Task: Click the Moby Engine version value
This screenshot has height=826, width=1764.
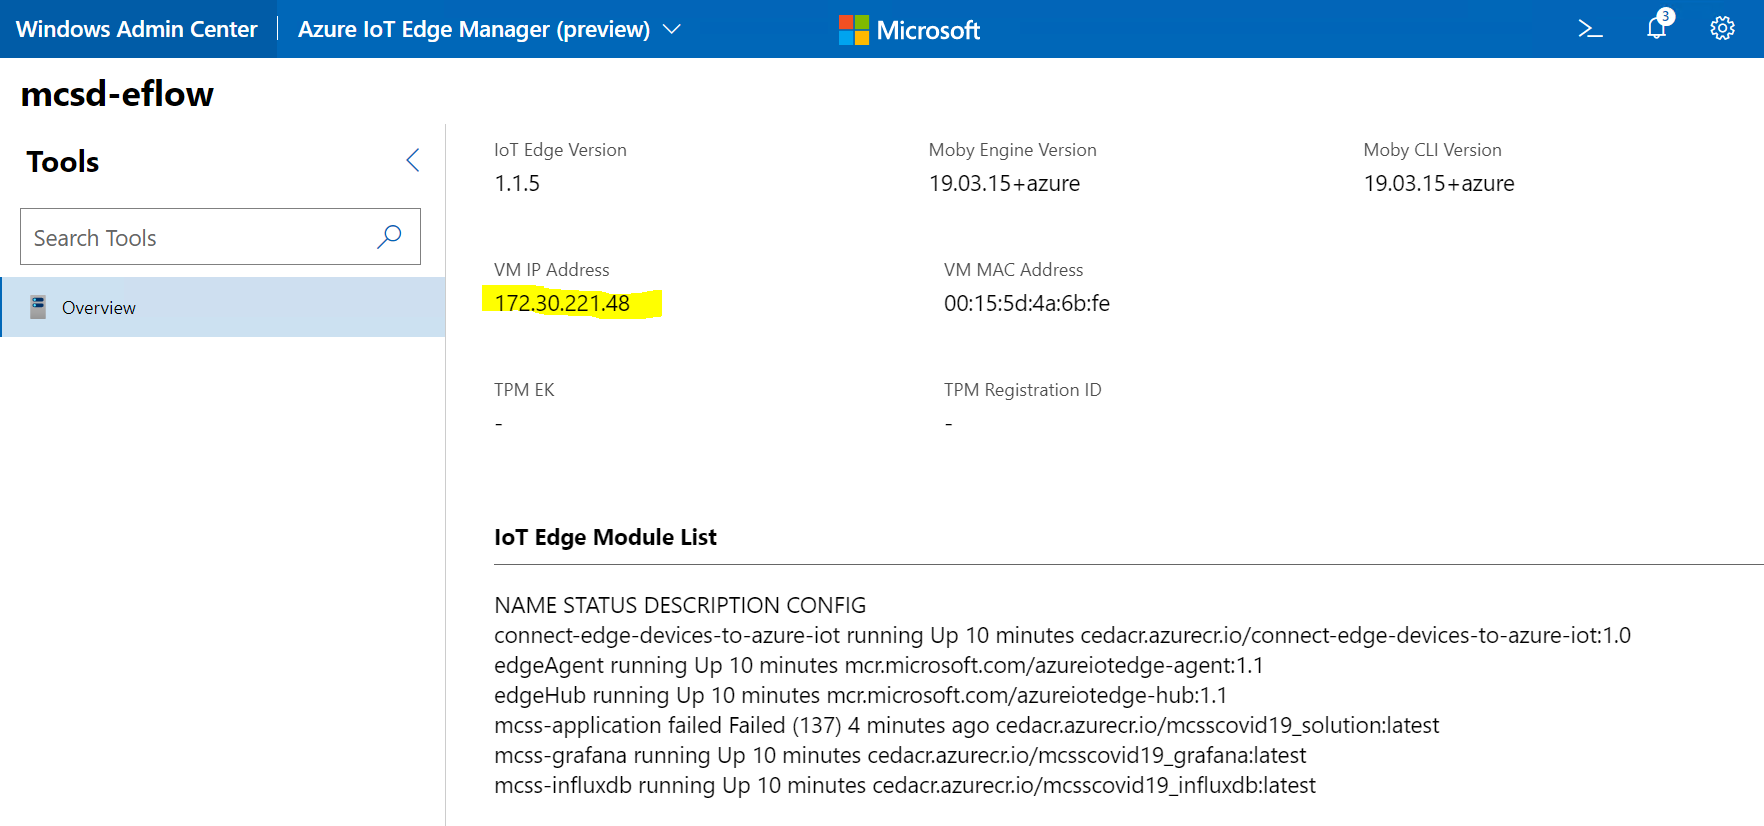Action: (1004, 183)
